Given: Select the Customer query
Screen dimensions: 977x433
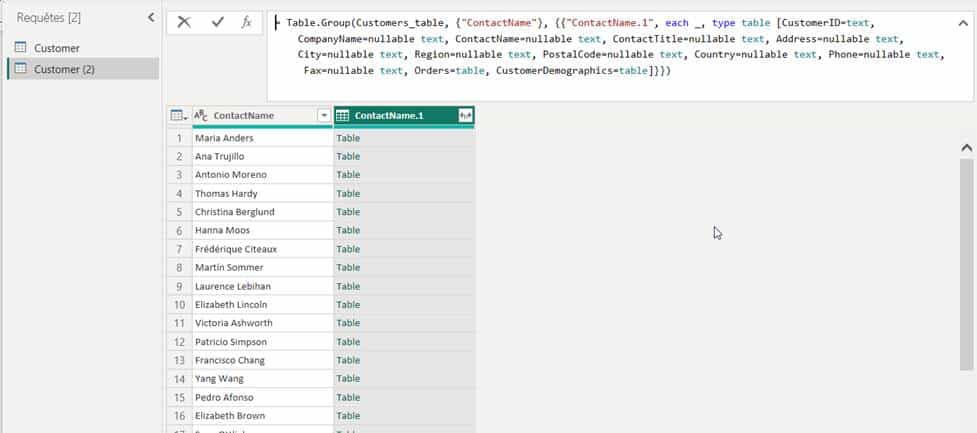Looking at the screenshot, I should tap(57, 48).
